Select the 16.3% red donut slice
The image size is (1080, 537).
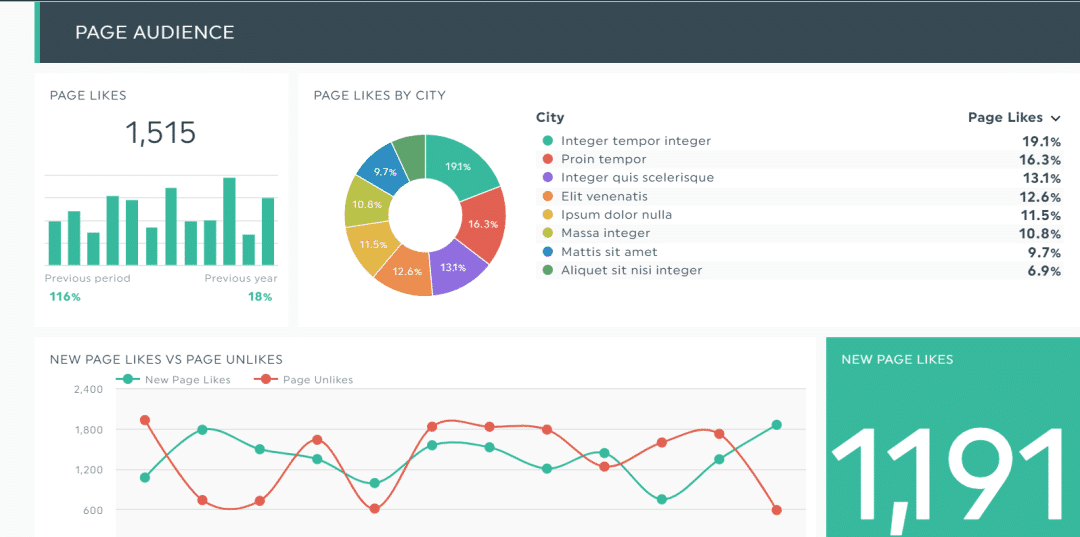tap(481, 226)
